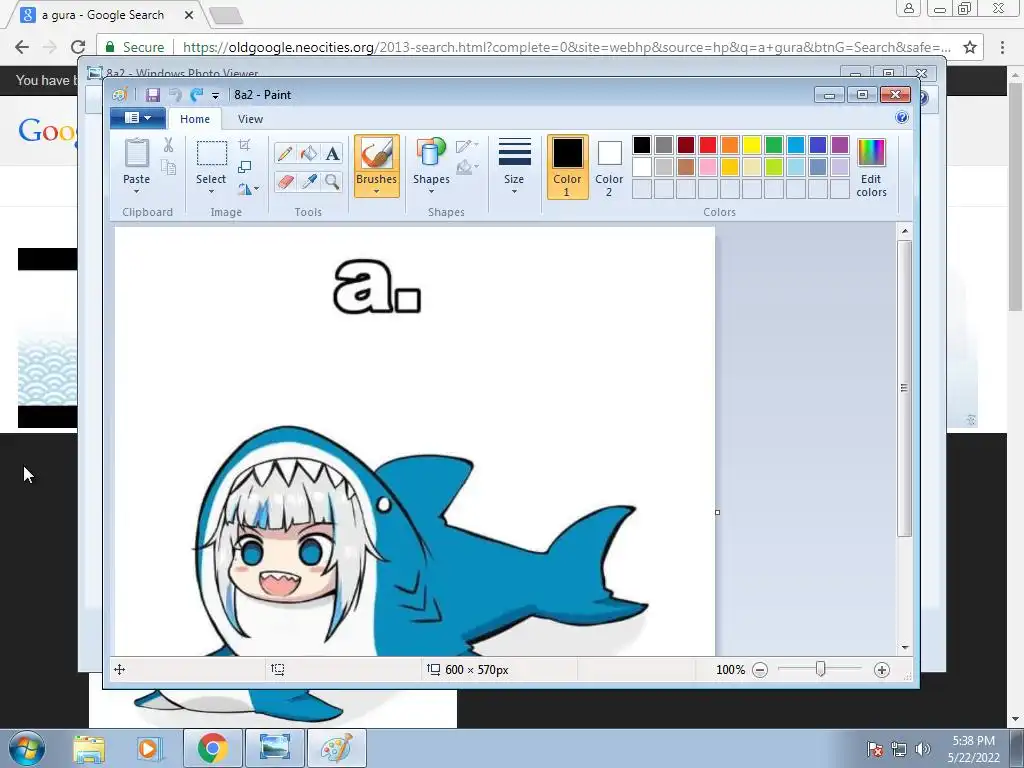The height and width of the screenshot is (768, 1024).
Task: Expand the Paste dropdown arrow
Action: pos(136,192)
